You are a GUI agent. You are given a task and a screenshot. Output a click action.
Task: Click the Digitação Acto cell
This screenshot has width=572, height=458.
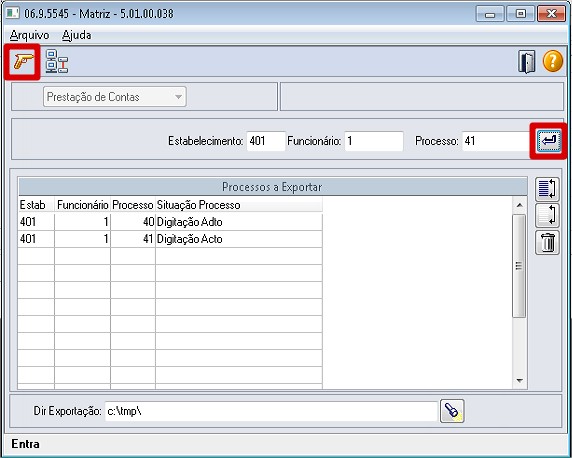click(x=239, y=239)
